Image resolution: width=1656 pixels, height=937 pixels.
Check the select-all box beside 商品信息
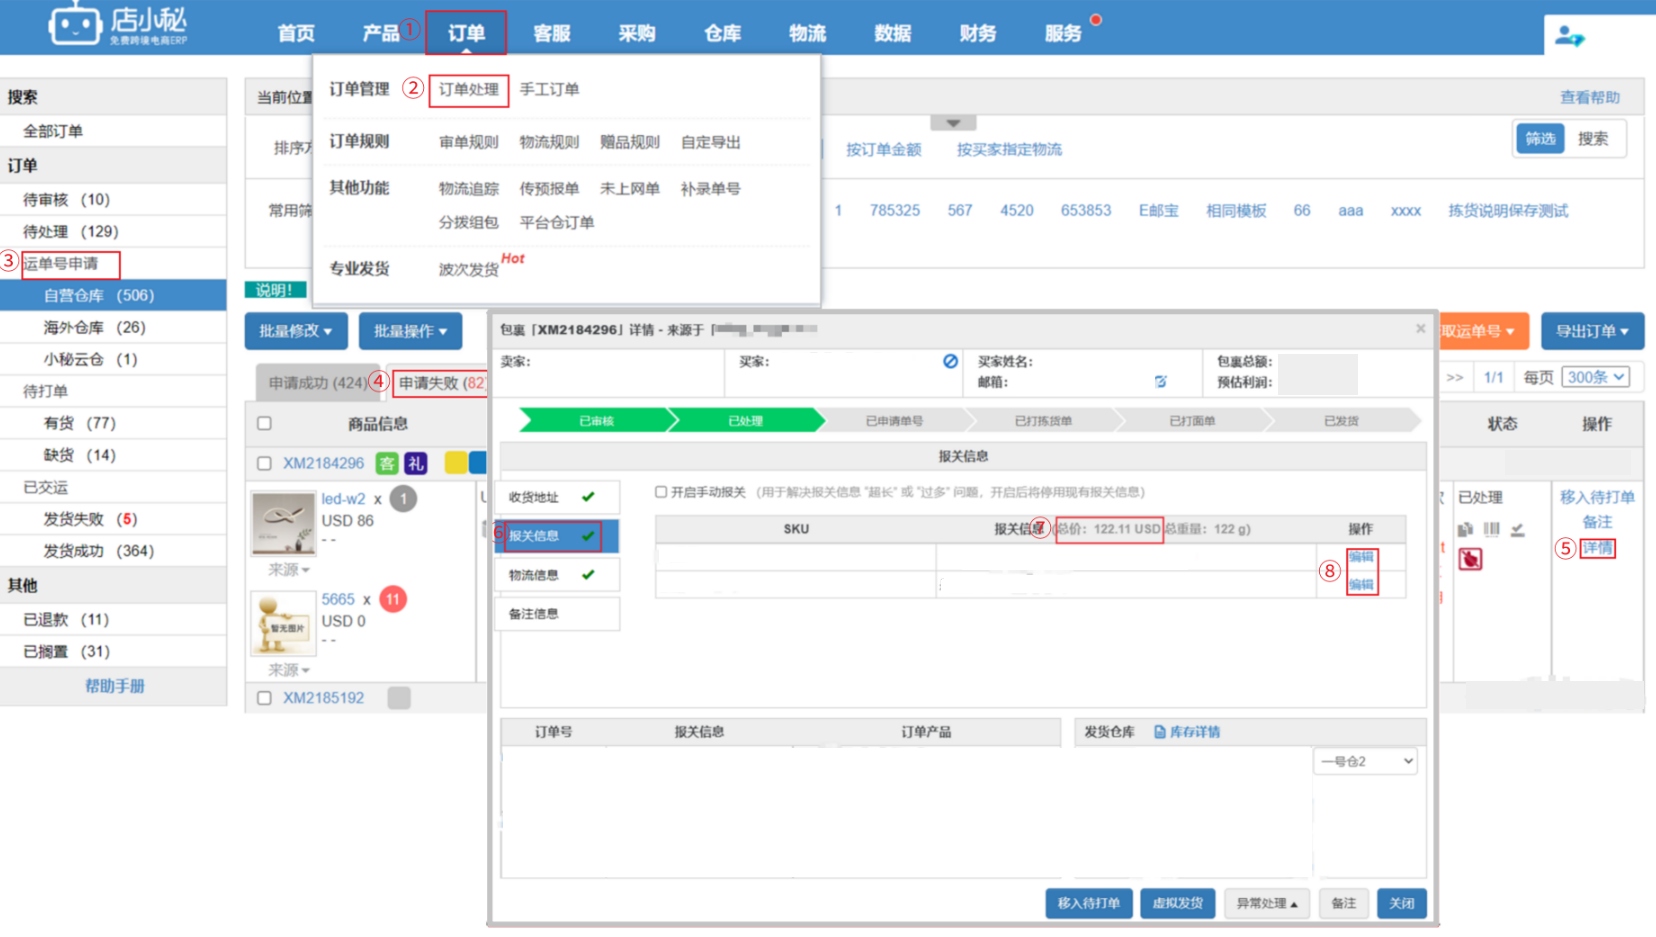click(x=264, y=423)
